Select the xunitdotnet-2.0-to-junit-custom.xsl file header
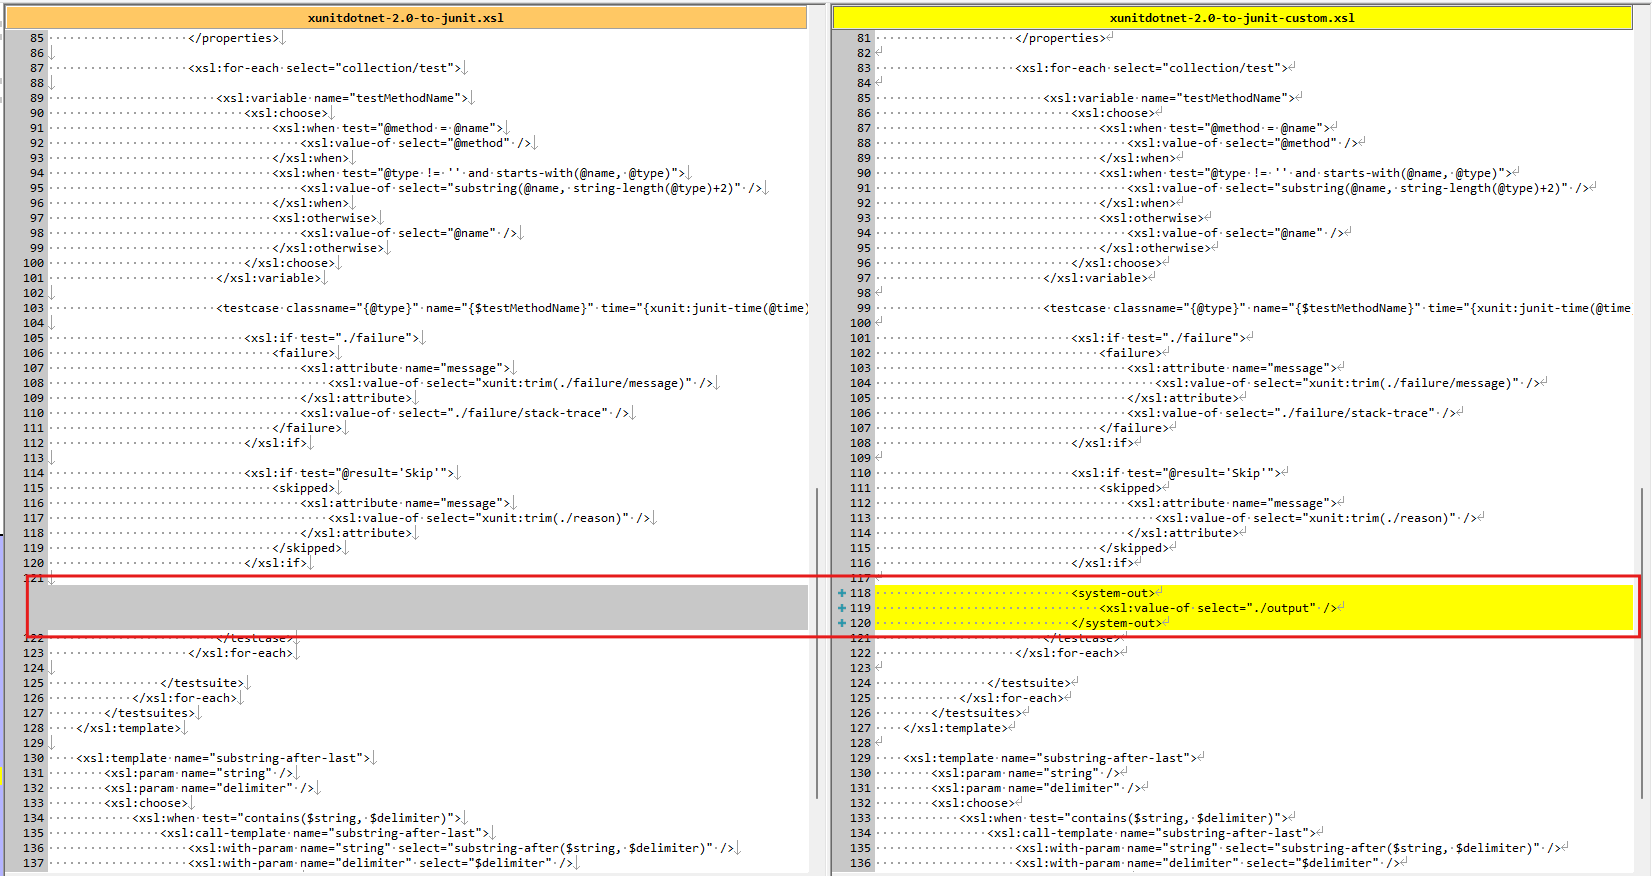 pyautogui.click(x=1232, y=18)
